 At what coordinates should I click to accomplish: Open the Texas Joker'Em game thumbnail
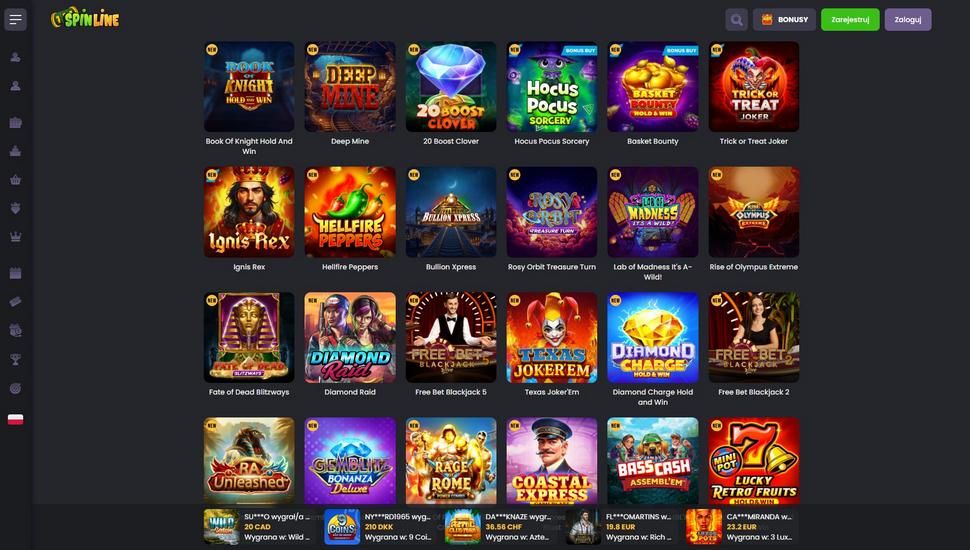[551, 338]
